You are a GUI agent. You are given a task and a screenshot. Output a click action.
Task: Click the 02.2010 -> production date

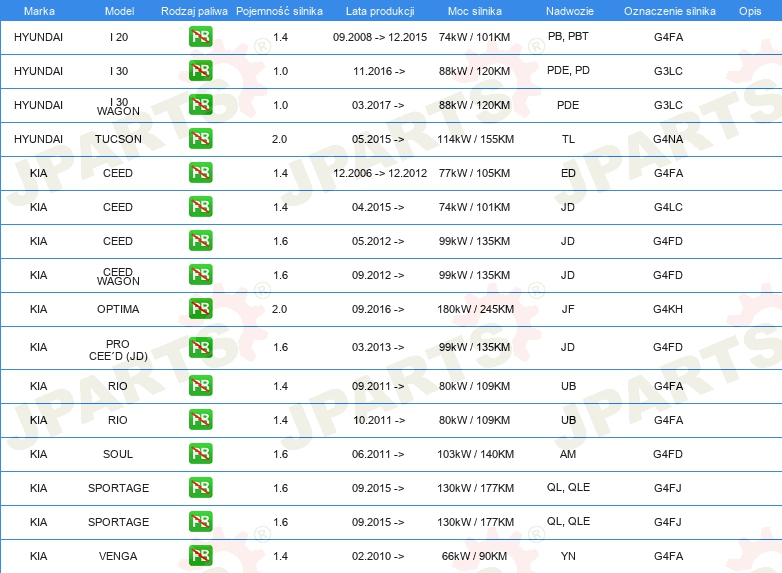click(378, 556)
